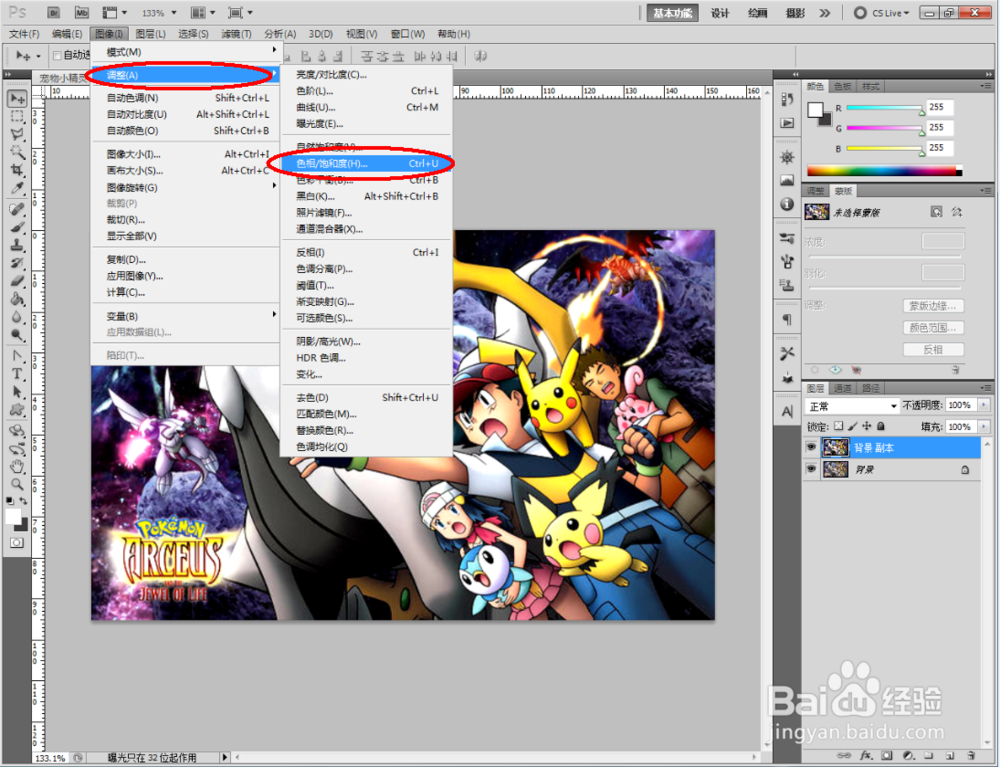1000x767 pixels.
Task: Pick the Blur tool
Action: tap(17, 317)
